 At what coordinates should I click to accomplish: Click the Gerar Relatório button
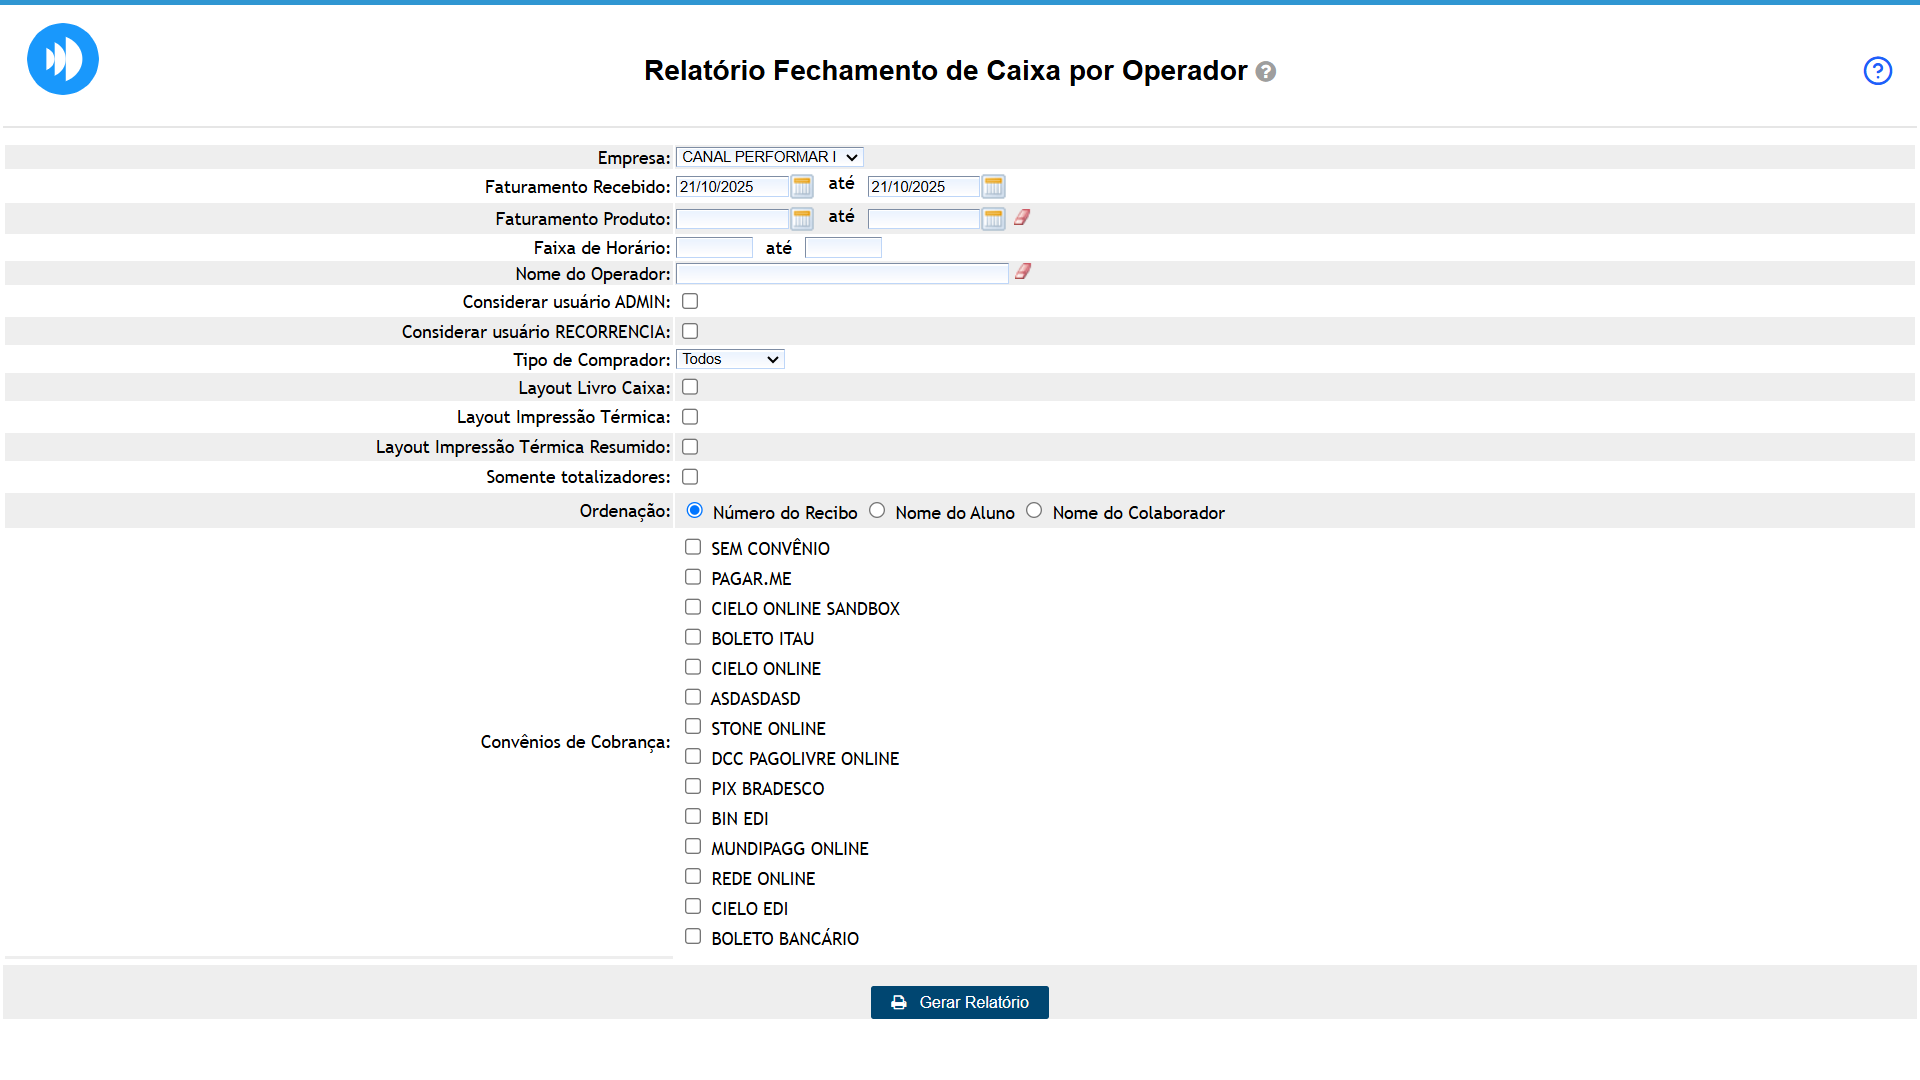coord(959,1002)
